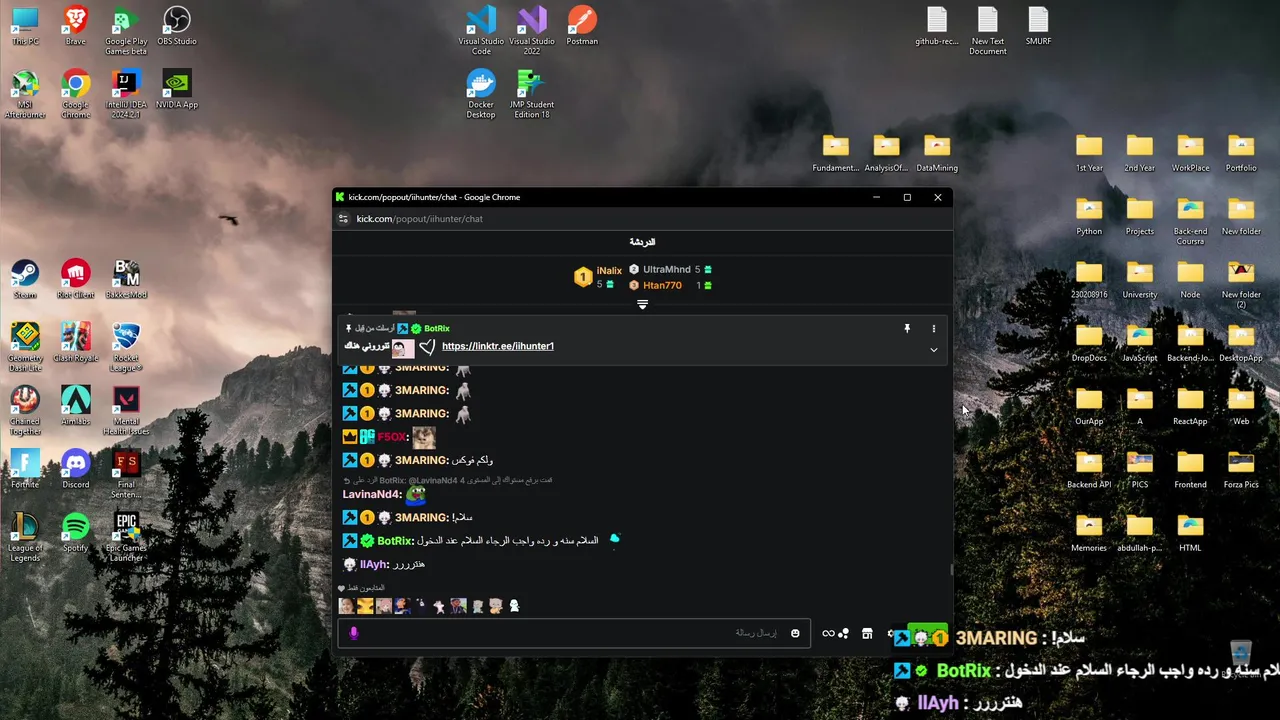Open Docker Desktop shortcut
This screenshot has height=720, width=1280.
click(x=481, y=94)
